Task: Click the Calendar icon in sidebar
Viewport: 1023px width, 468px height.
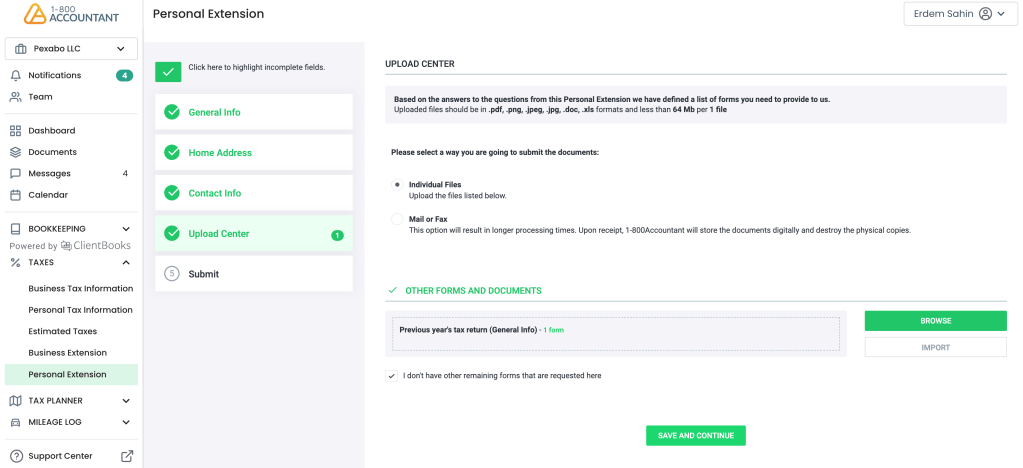Action: pyautogui.click(x=16, y=195)
